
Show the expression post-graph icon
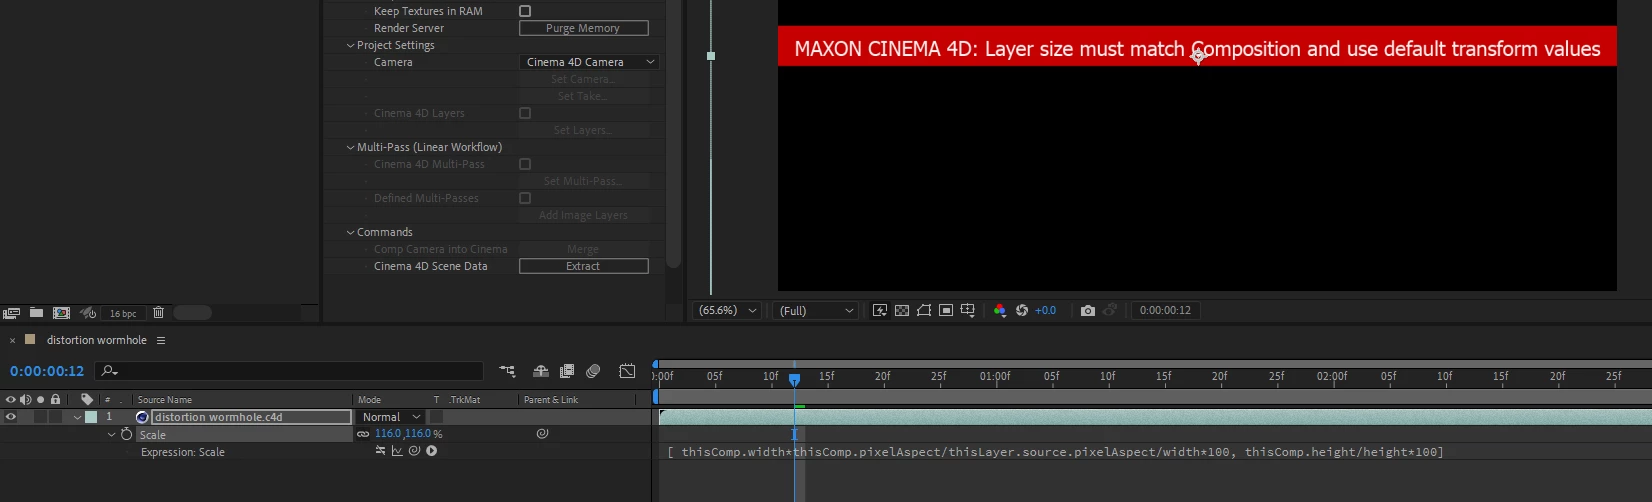397,451
